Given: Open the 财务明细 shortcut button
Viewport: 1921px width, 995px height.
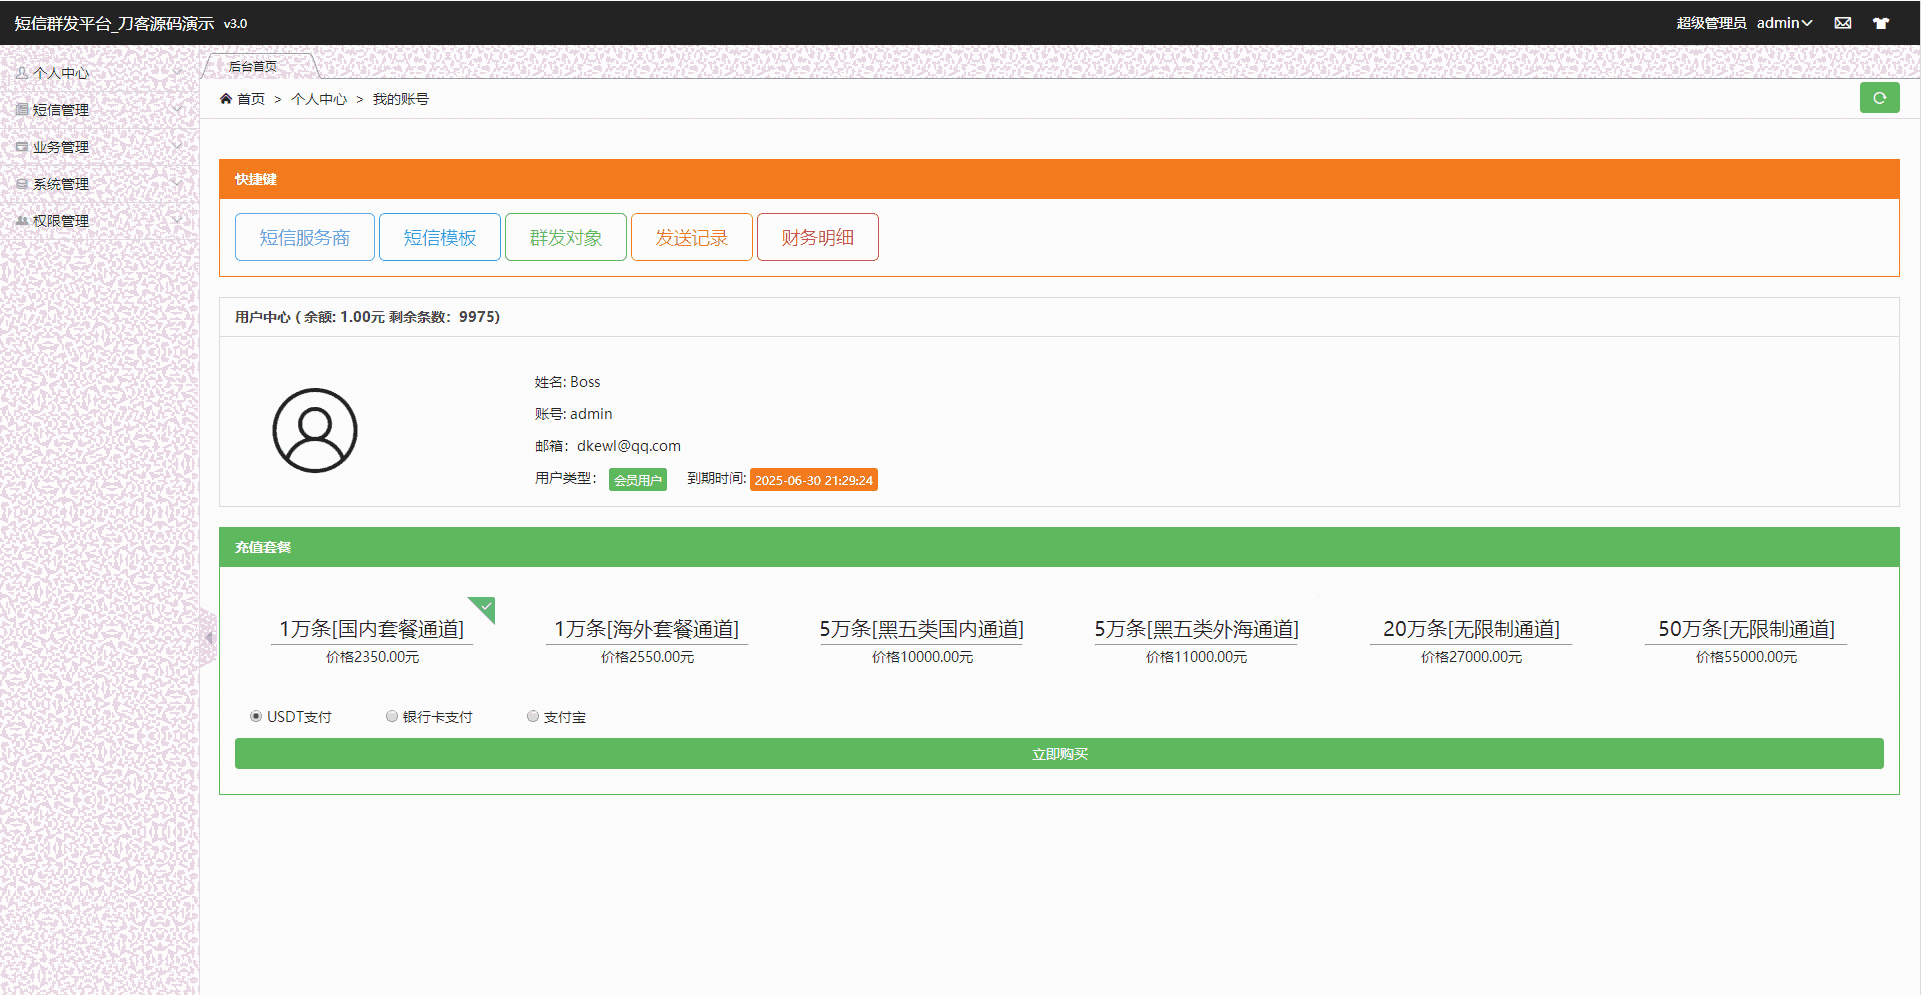Looking at the screenshot, I should click(x=817, y=237).
